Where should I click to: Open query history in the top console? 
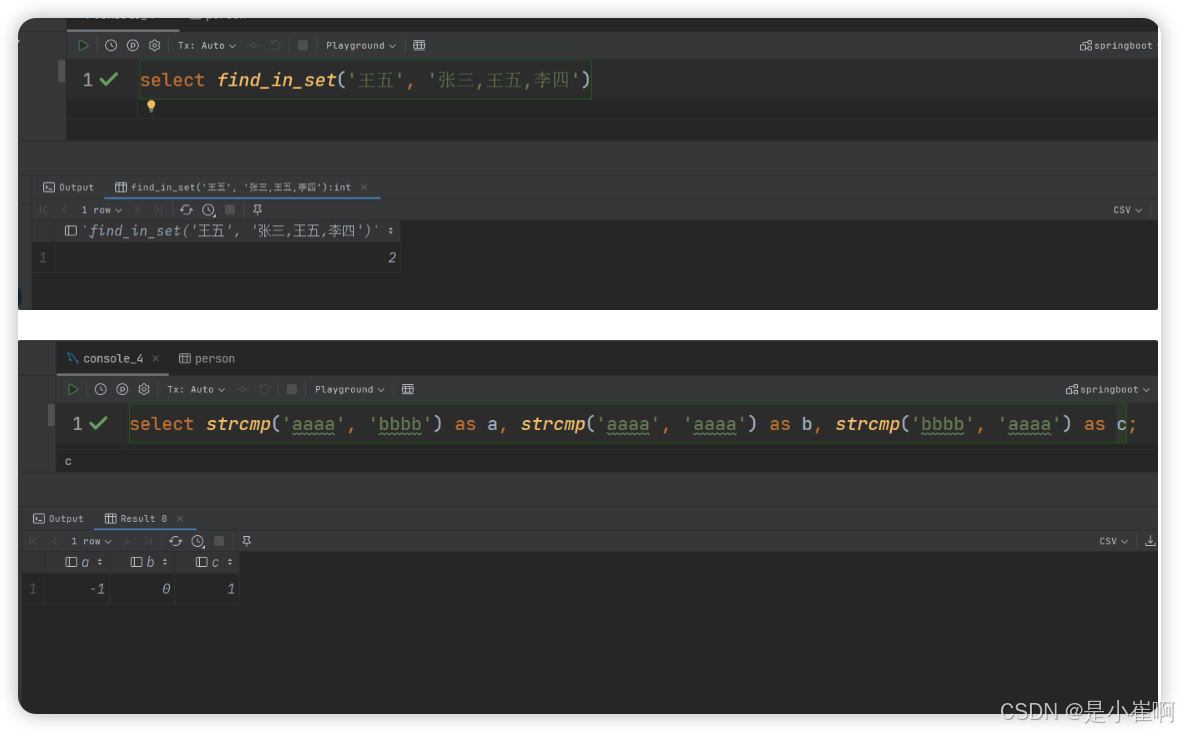pos(111,45)
